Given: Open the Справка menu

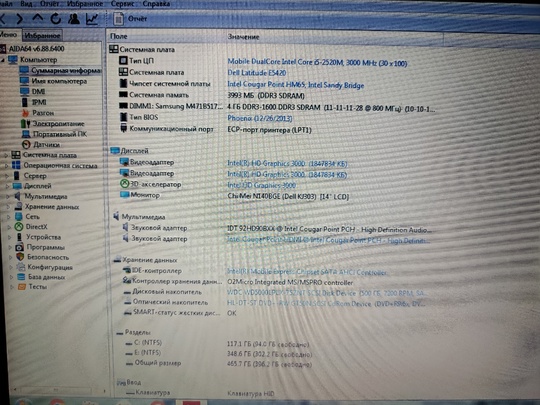Looking at the screenshot, I should (x=156, y=4).
